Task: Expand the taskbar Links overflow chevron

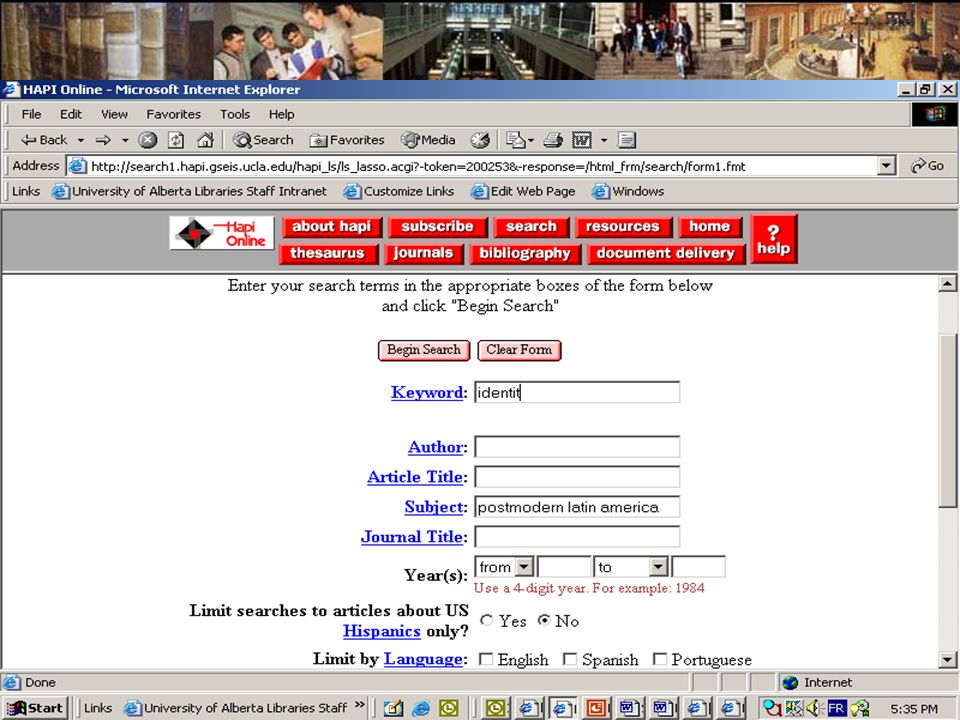Action: (359, 705)
